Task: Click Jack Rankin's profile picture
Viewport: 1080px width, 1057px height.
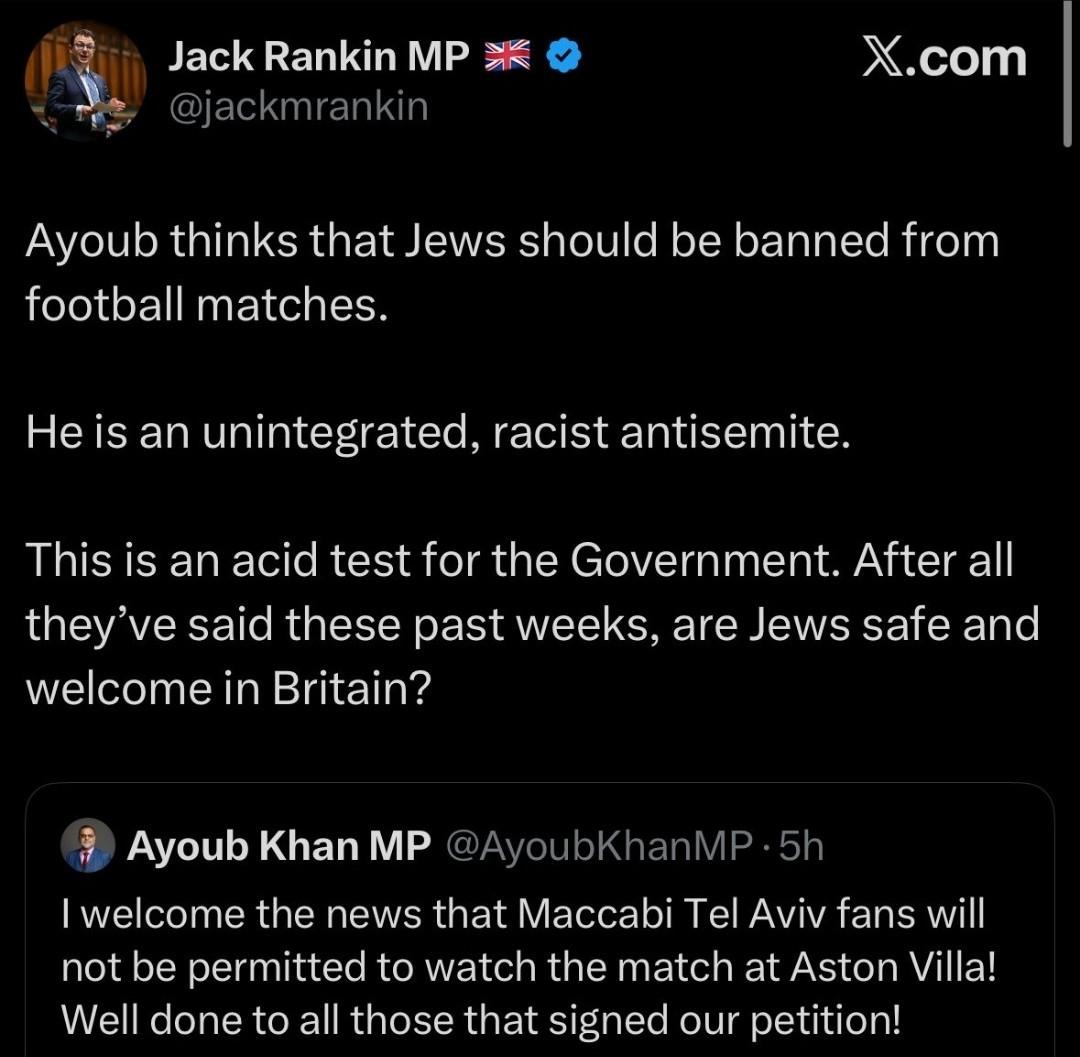Action: pos(86,81)
